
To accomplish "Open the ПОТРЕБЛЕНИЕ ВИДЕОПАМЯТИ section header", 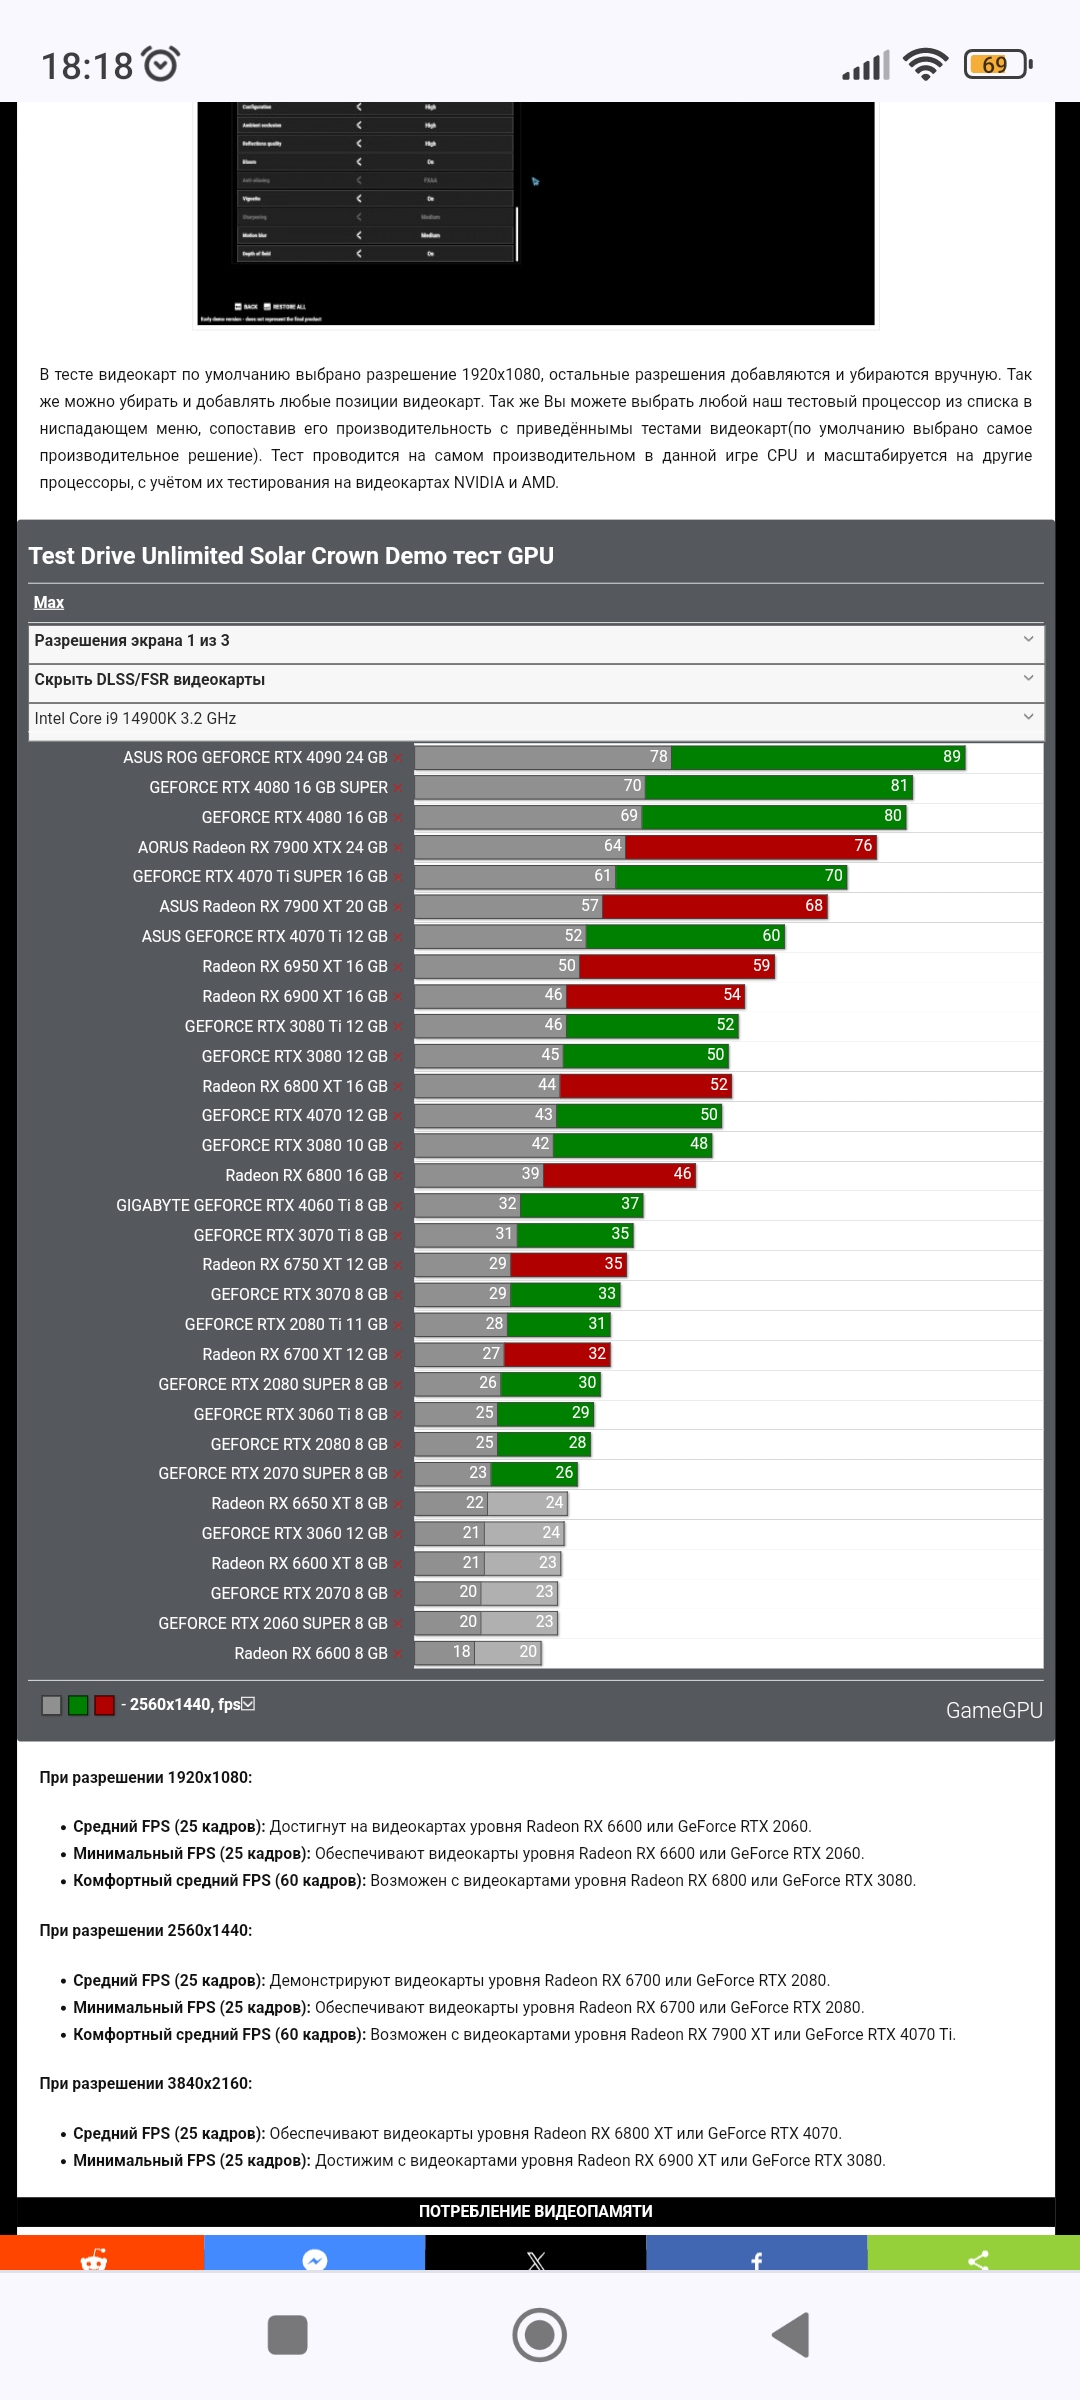I will (x=536, y=2211).
